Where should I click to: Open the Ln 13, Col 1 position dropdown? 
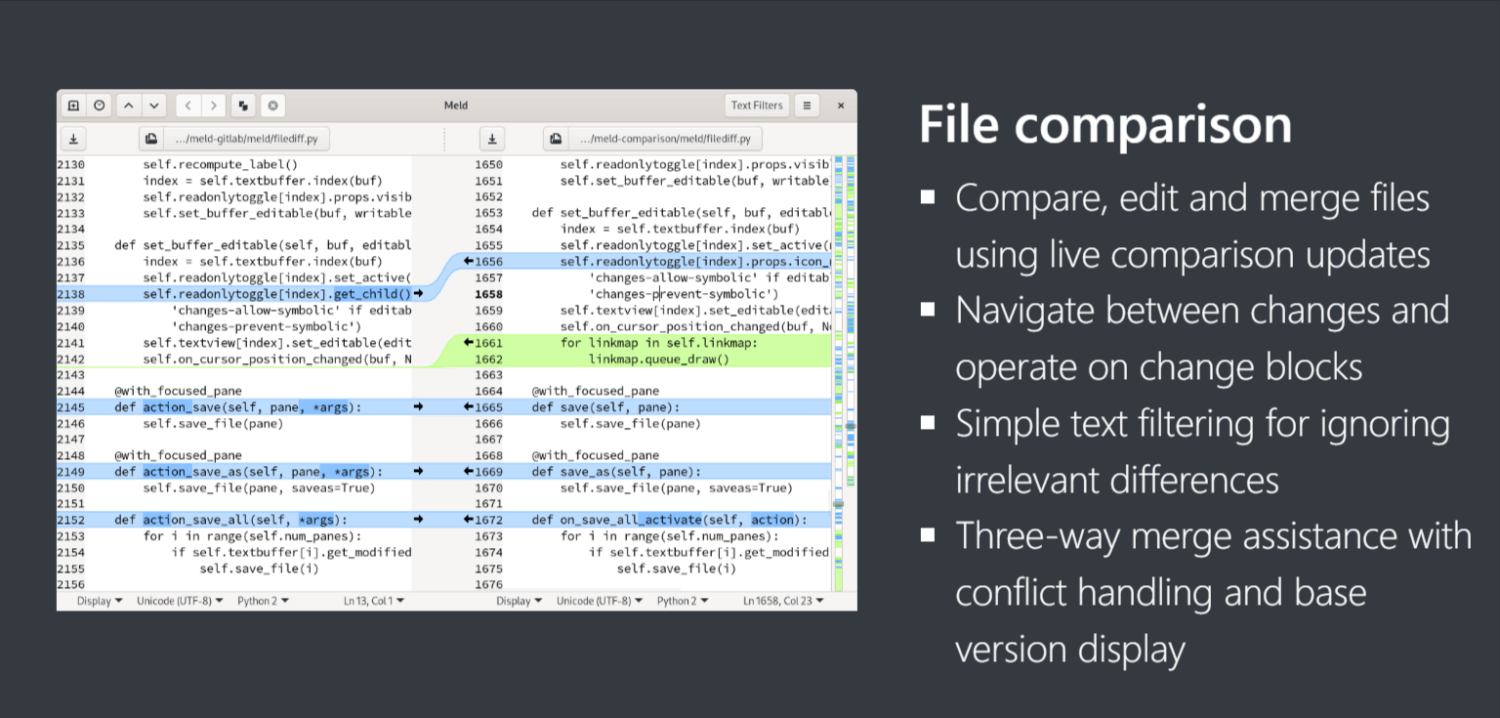[374, 601]
